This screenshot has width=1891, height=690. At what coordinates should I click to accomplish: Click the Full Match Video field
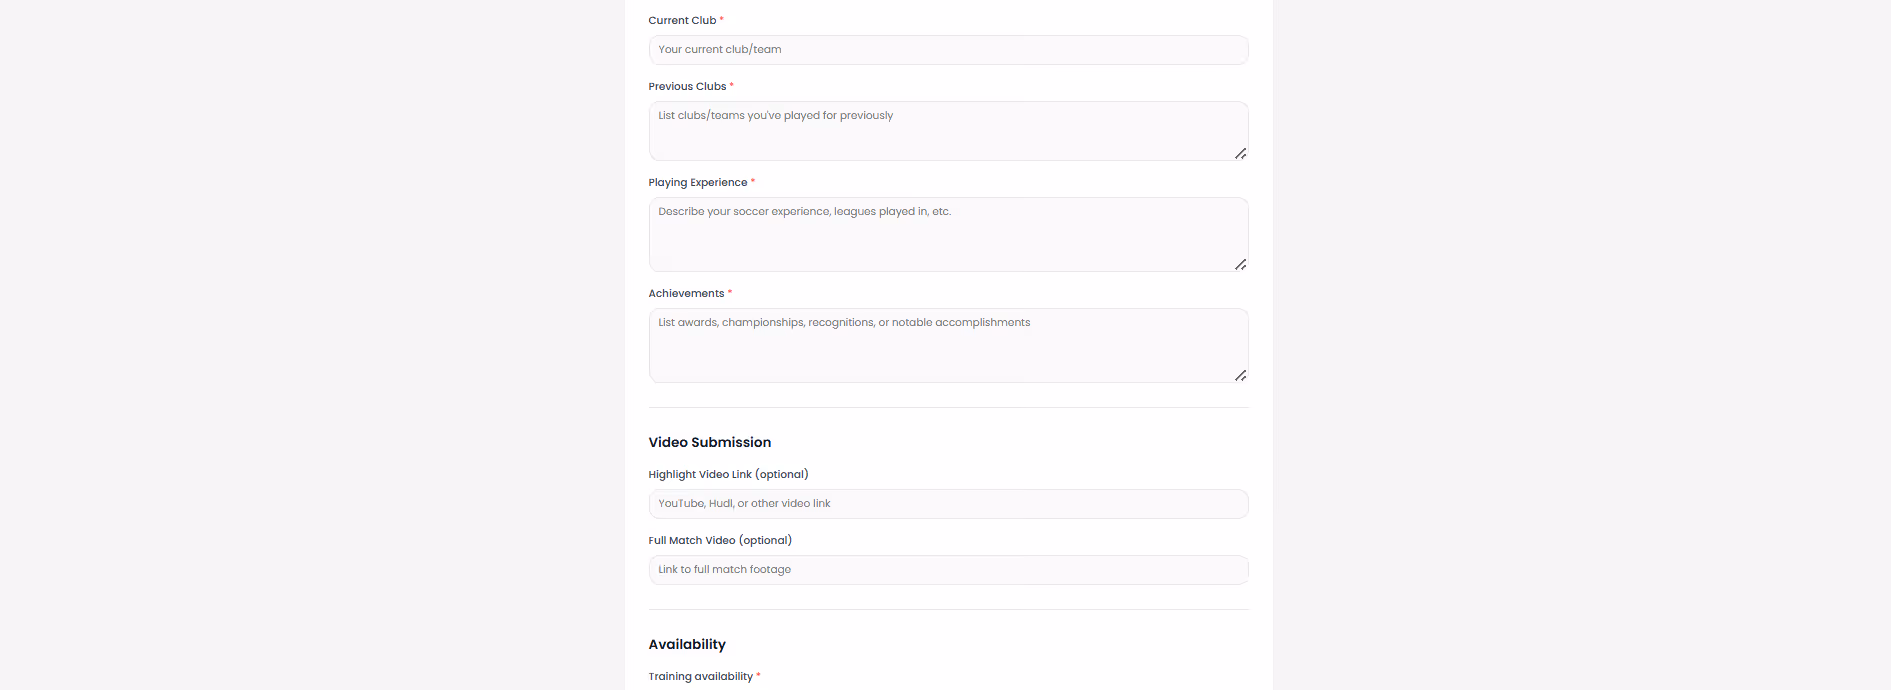[x=948, y=570]
